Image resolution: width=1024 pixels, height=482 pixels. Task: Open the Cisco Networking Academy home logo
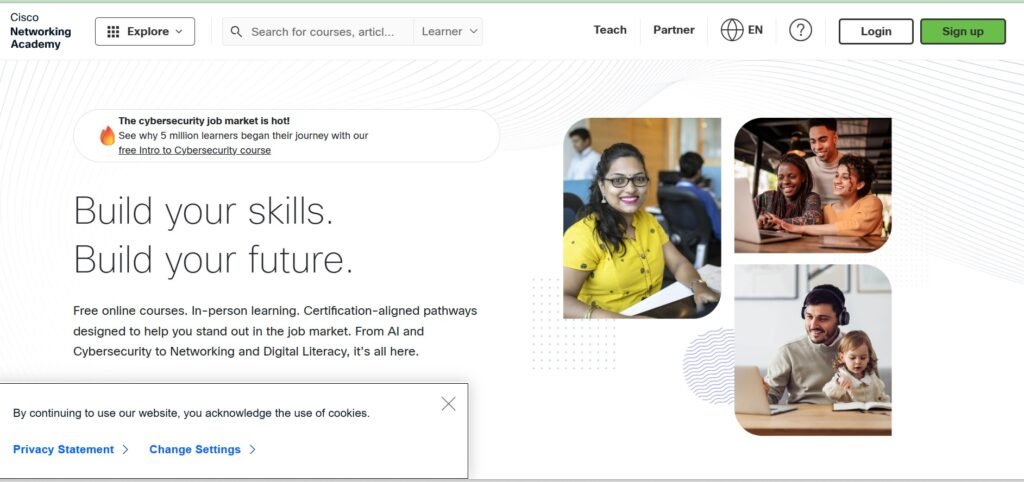[40, 31]
